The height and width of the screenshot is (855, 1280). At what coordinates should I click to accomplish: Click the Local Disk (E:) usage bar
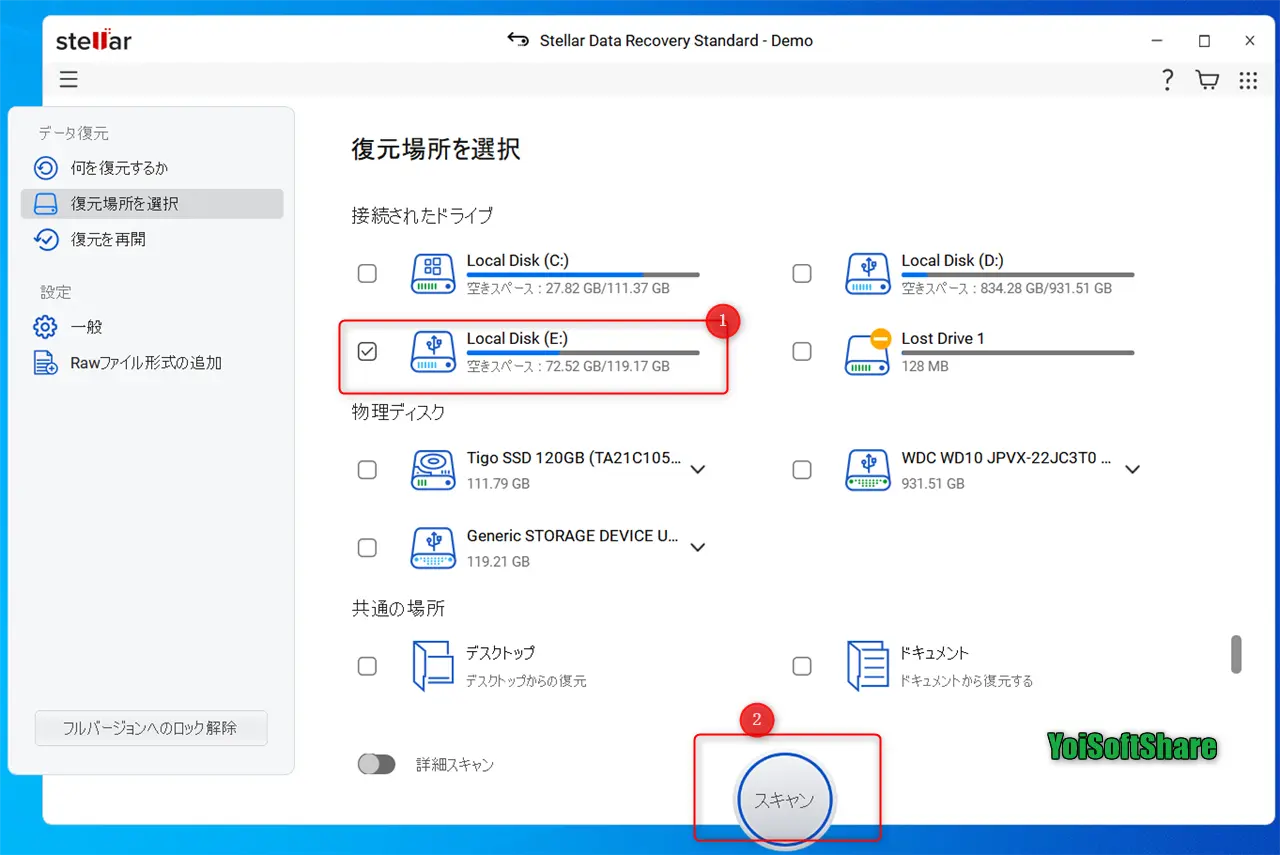click(583, 352)
